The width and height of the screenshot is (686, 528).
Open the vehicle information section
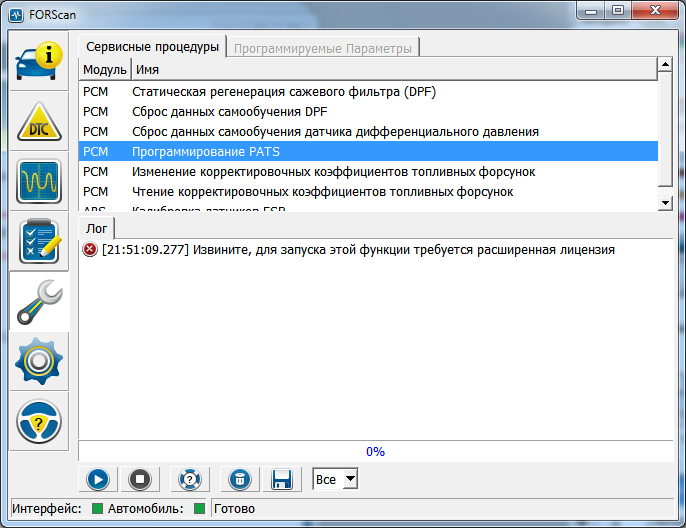[x=39, y=61]
